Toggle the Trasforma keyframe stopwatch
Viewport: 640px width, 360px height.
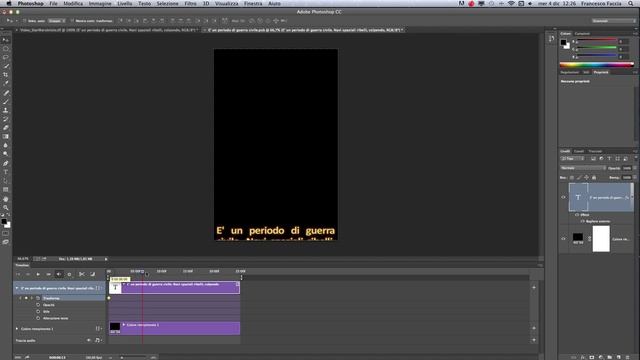tap(38, 298)
